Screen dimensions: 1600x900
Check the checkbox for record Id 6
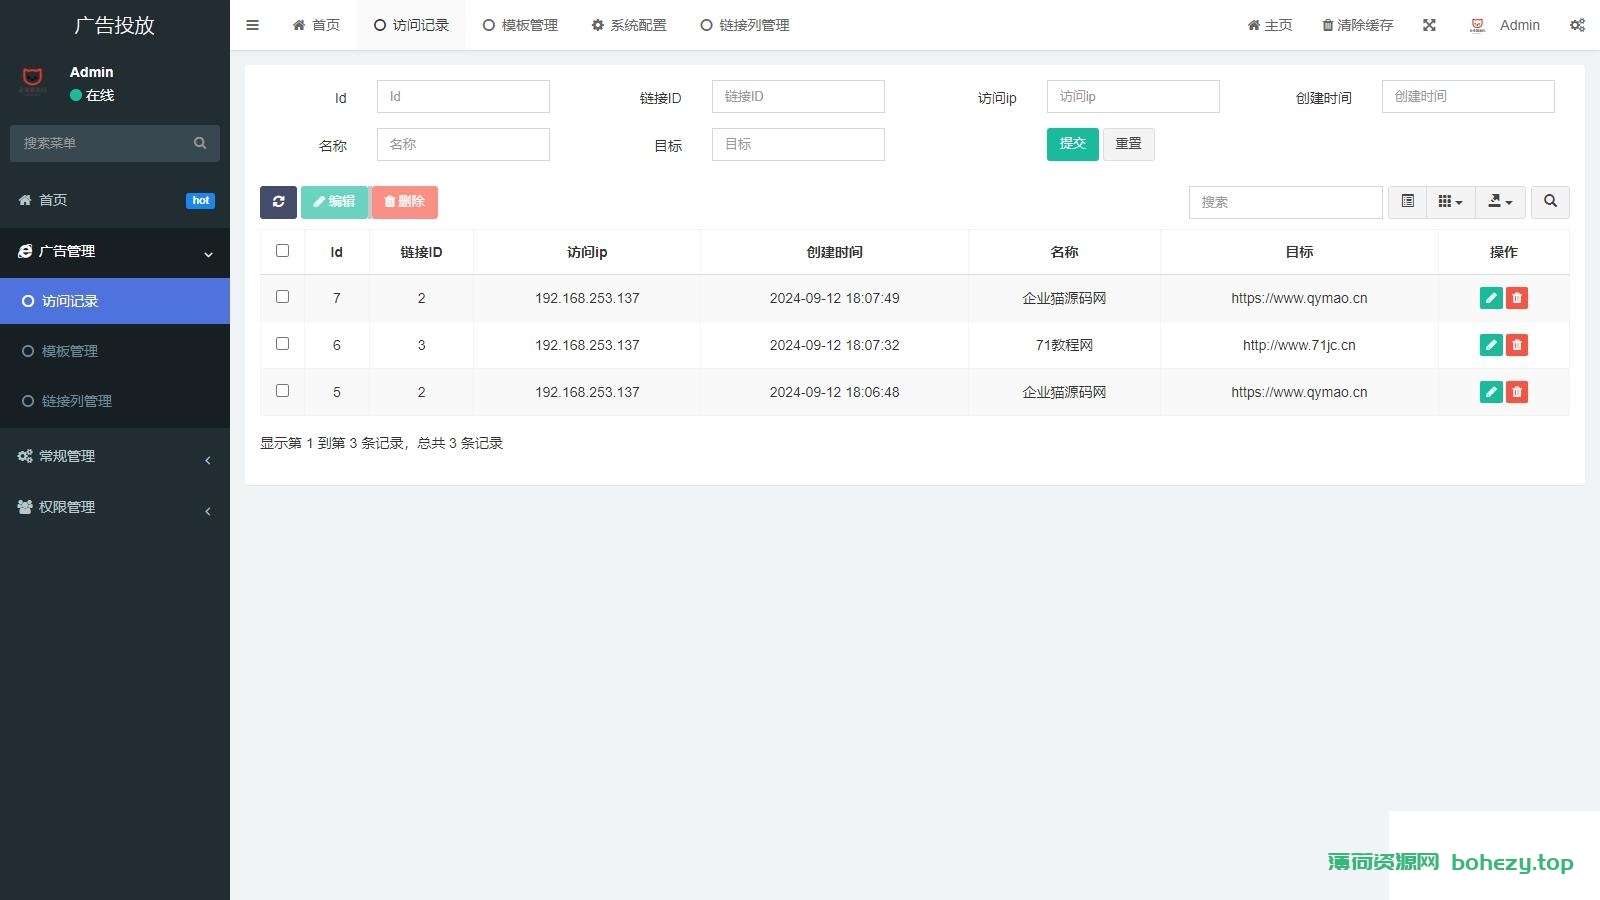(x=282, y=344)
